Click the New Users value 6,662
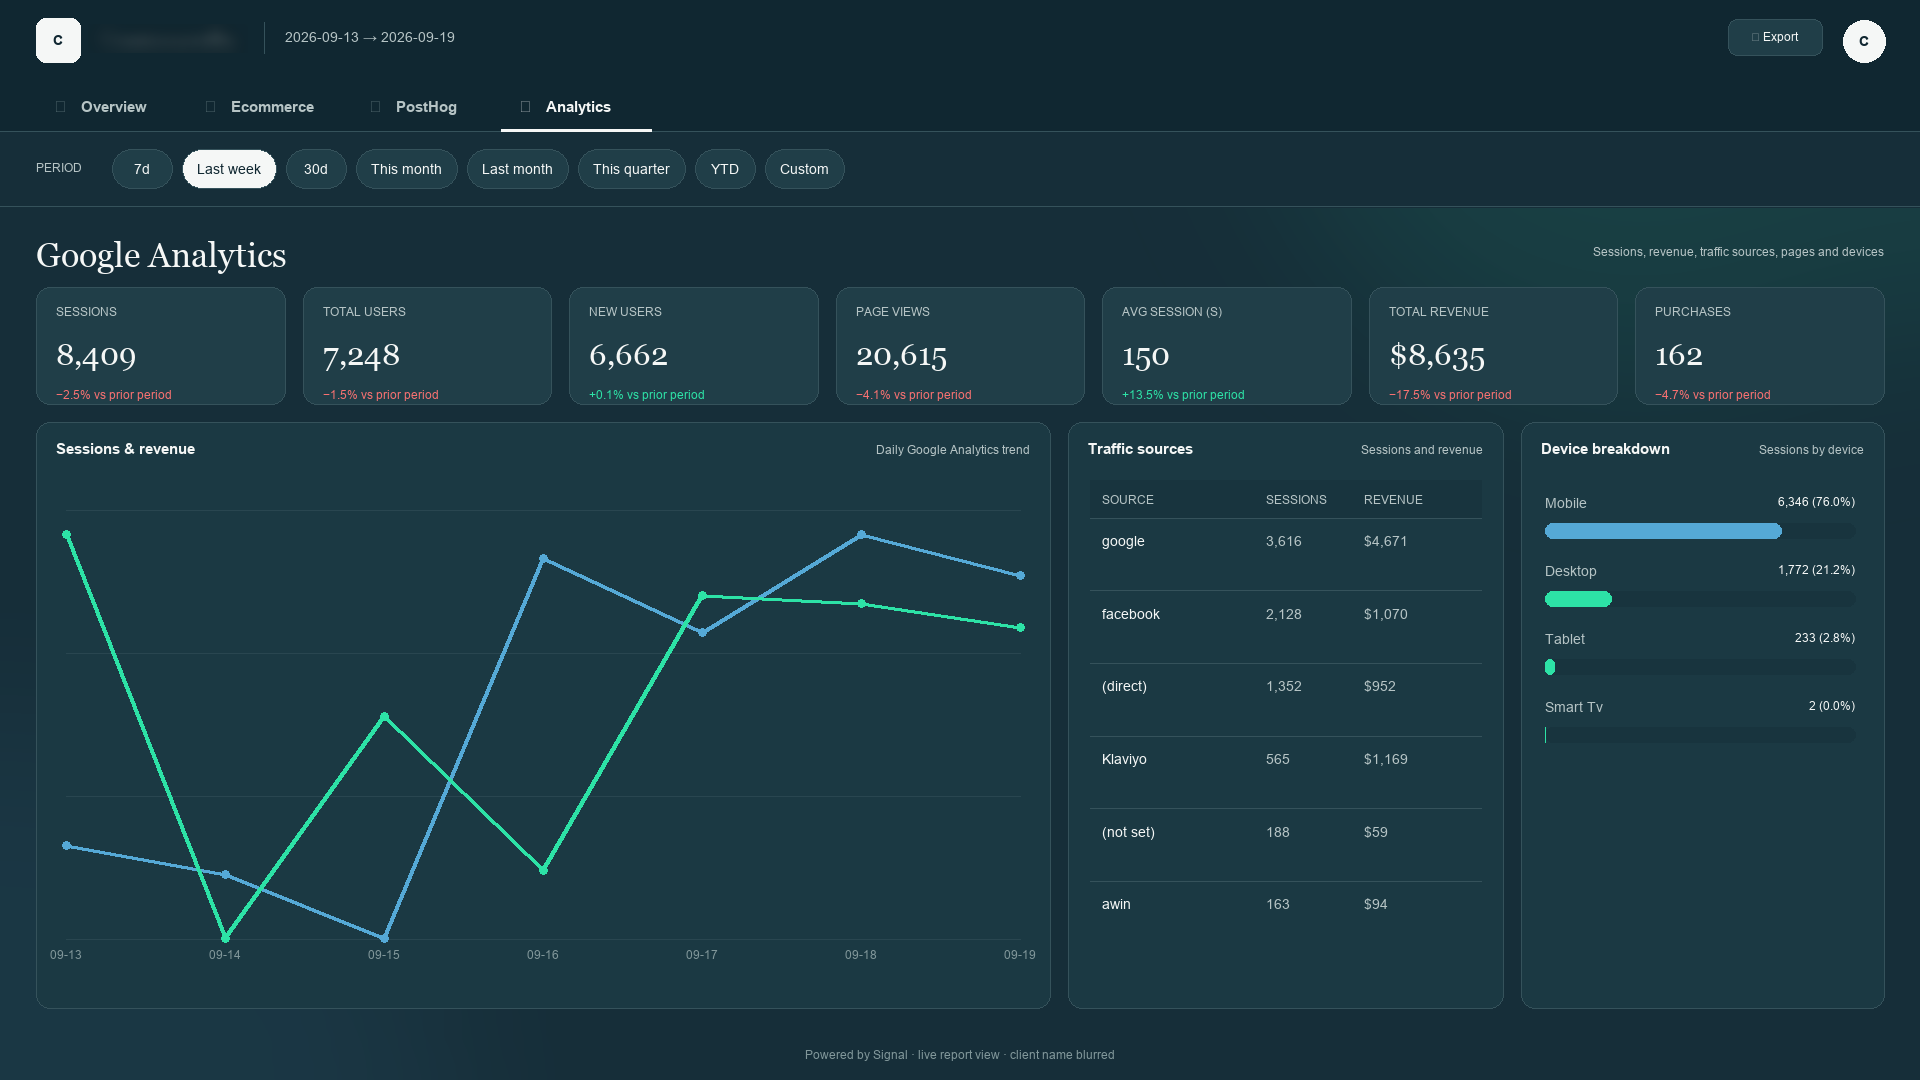1920x1080 pixels. click(x=628, y=355)
